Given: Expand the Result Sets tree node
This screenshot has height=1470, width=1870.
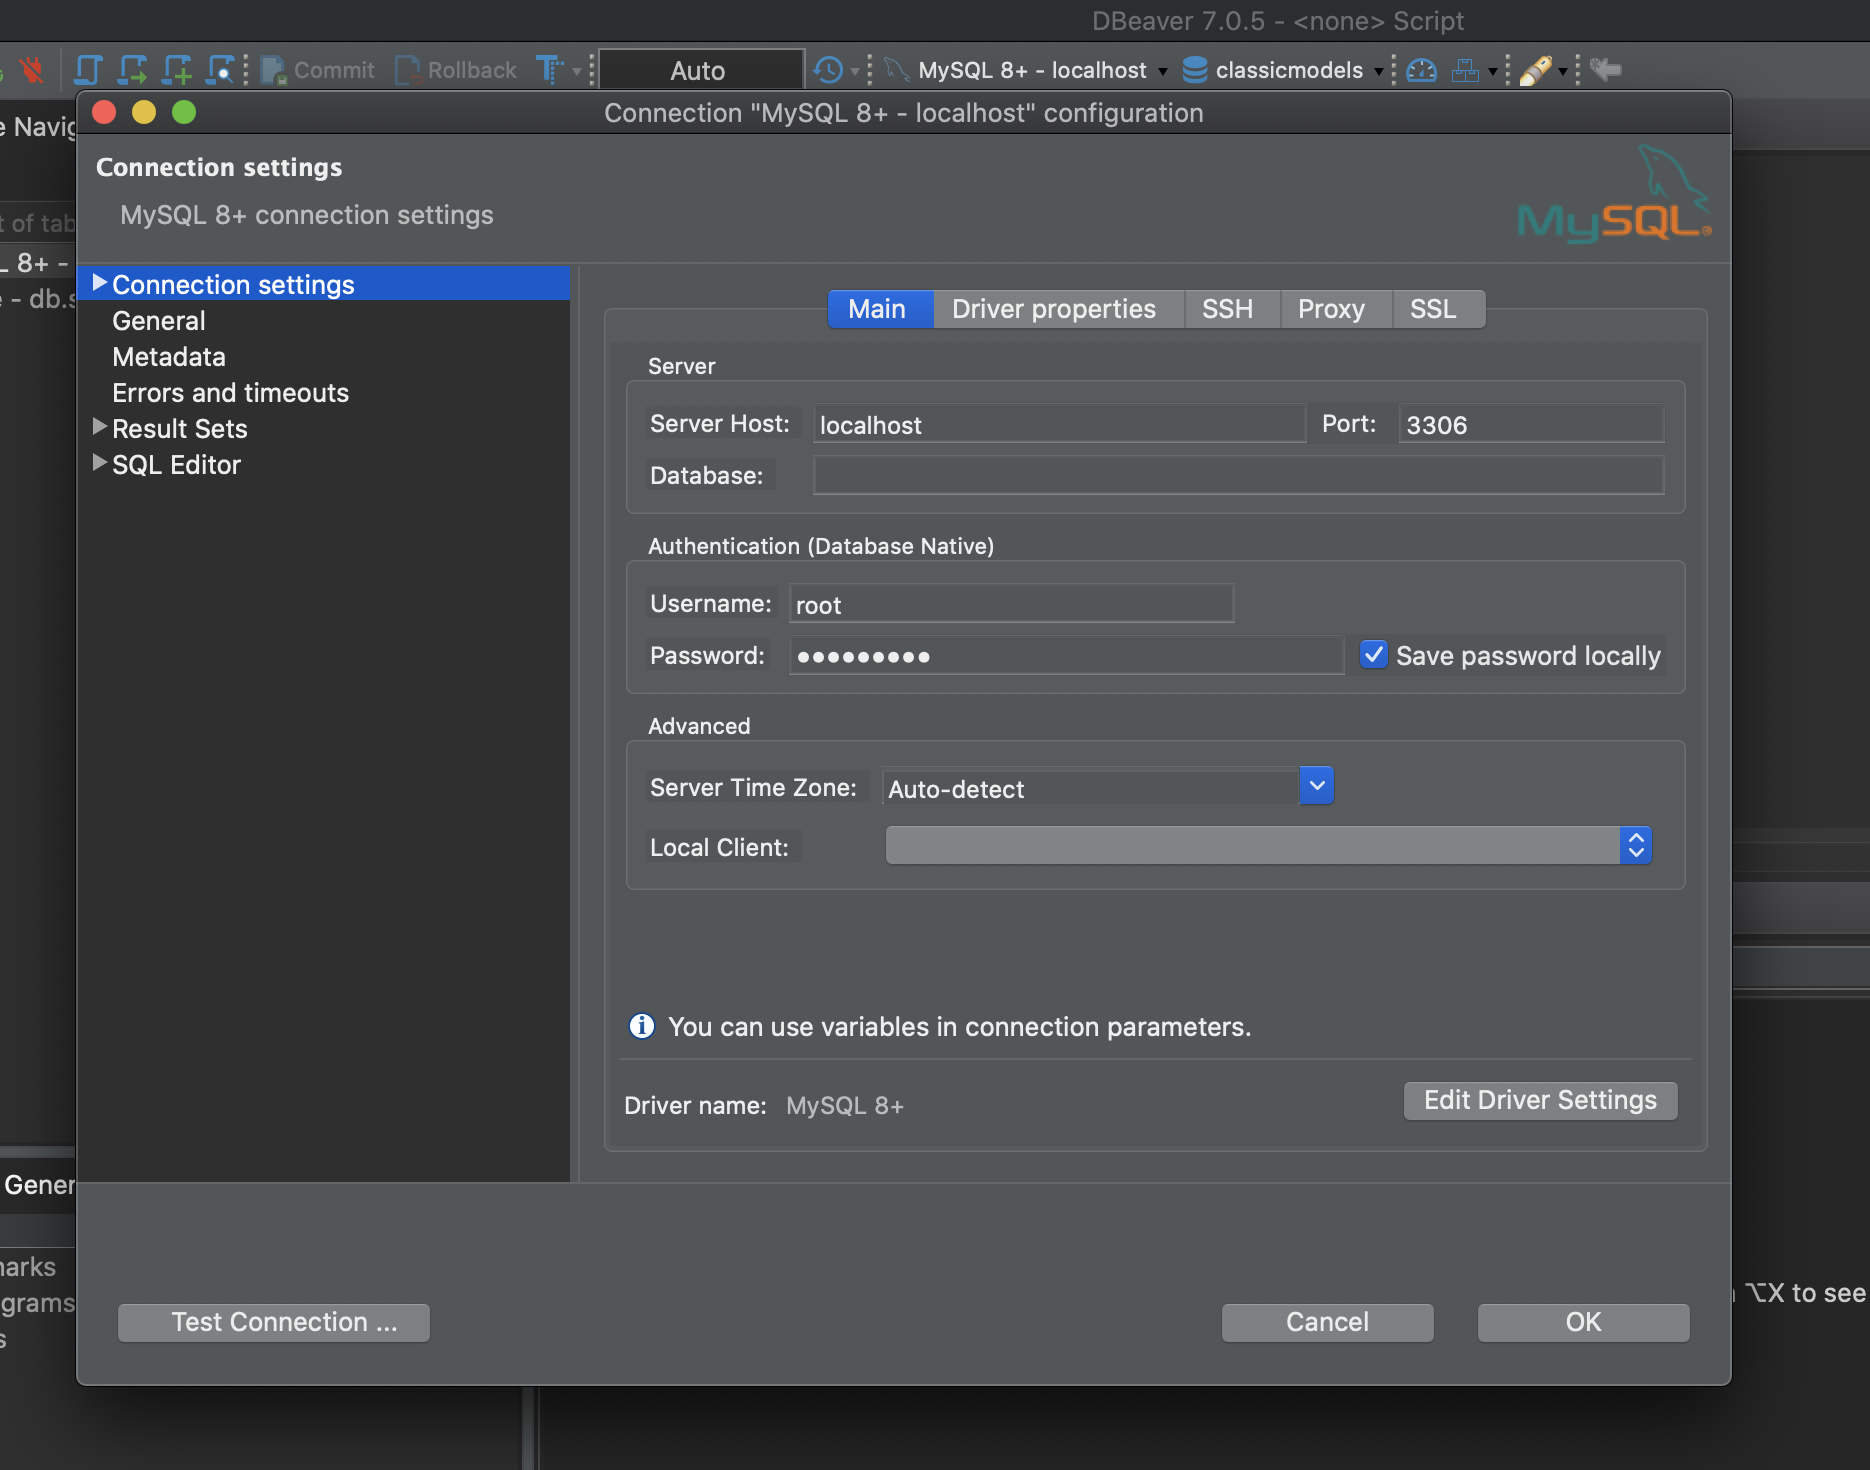Looking at the screenshot, I should pos(99,427).
